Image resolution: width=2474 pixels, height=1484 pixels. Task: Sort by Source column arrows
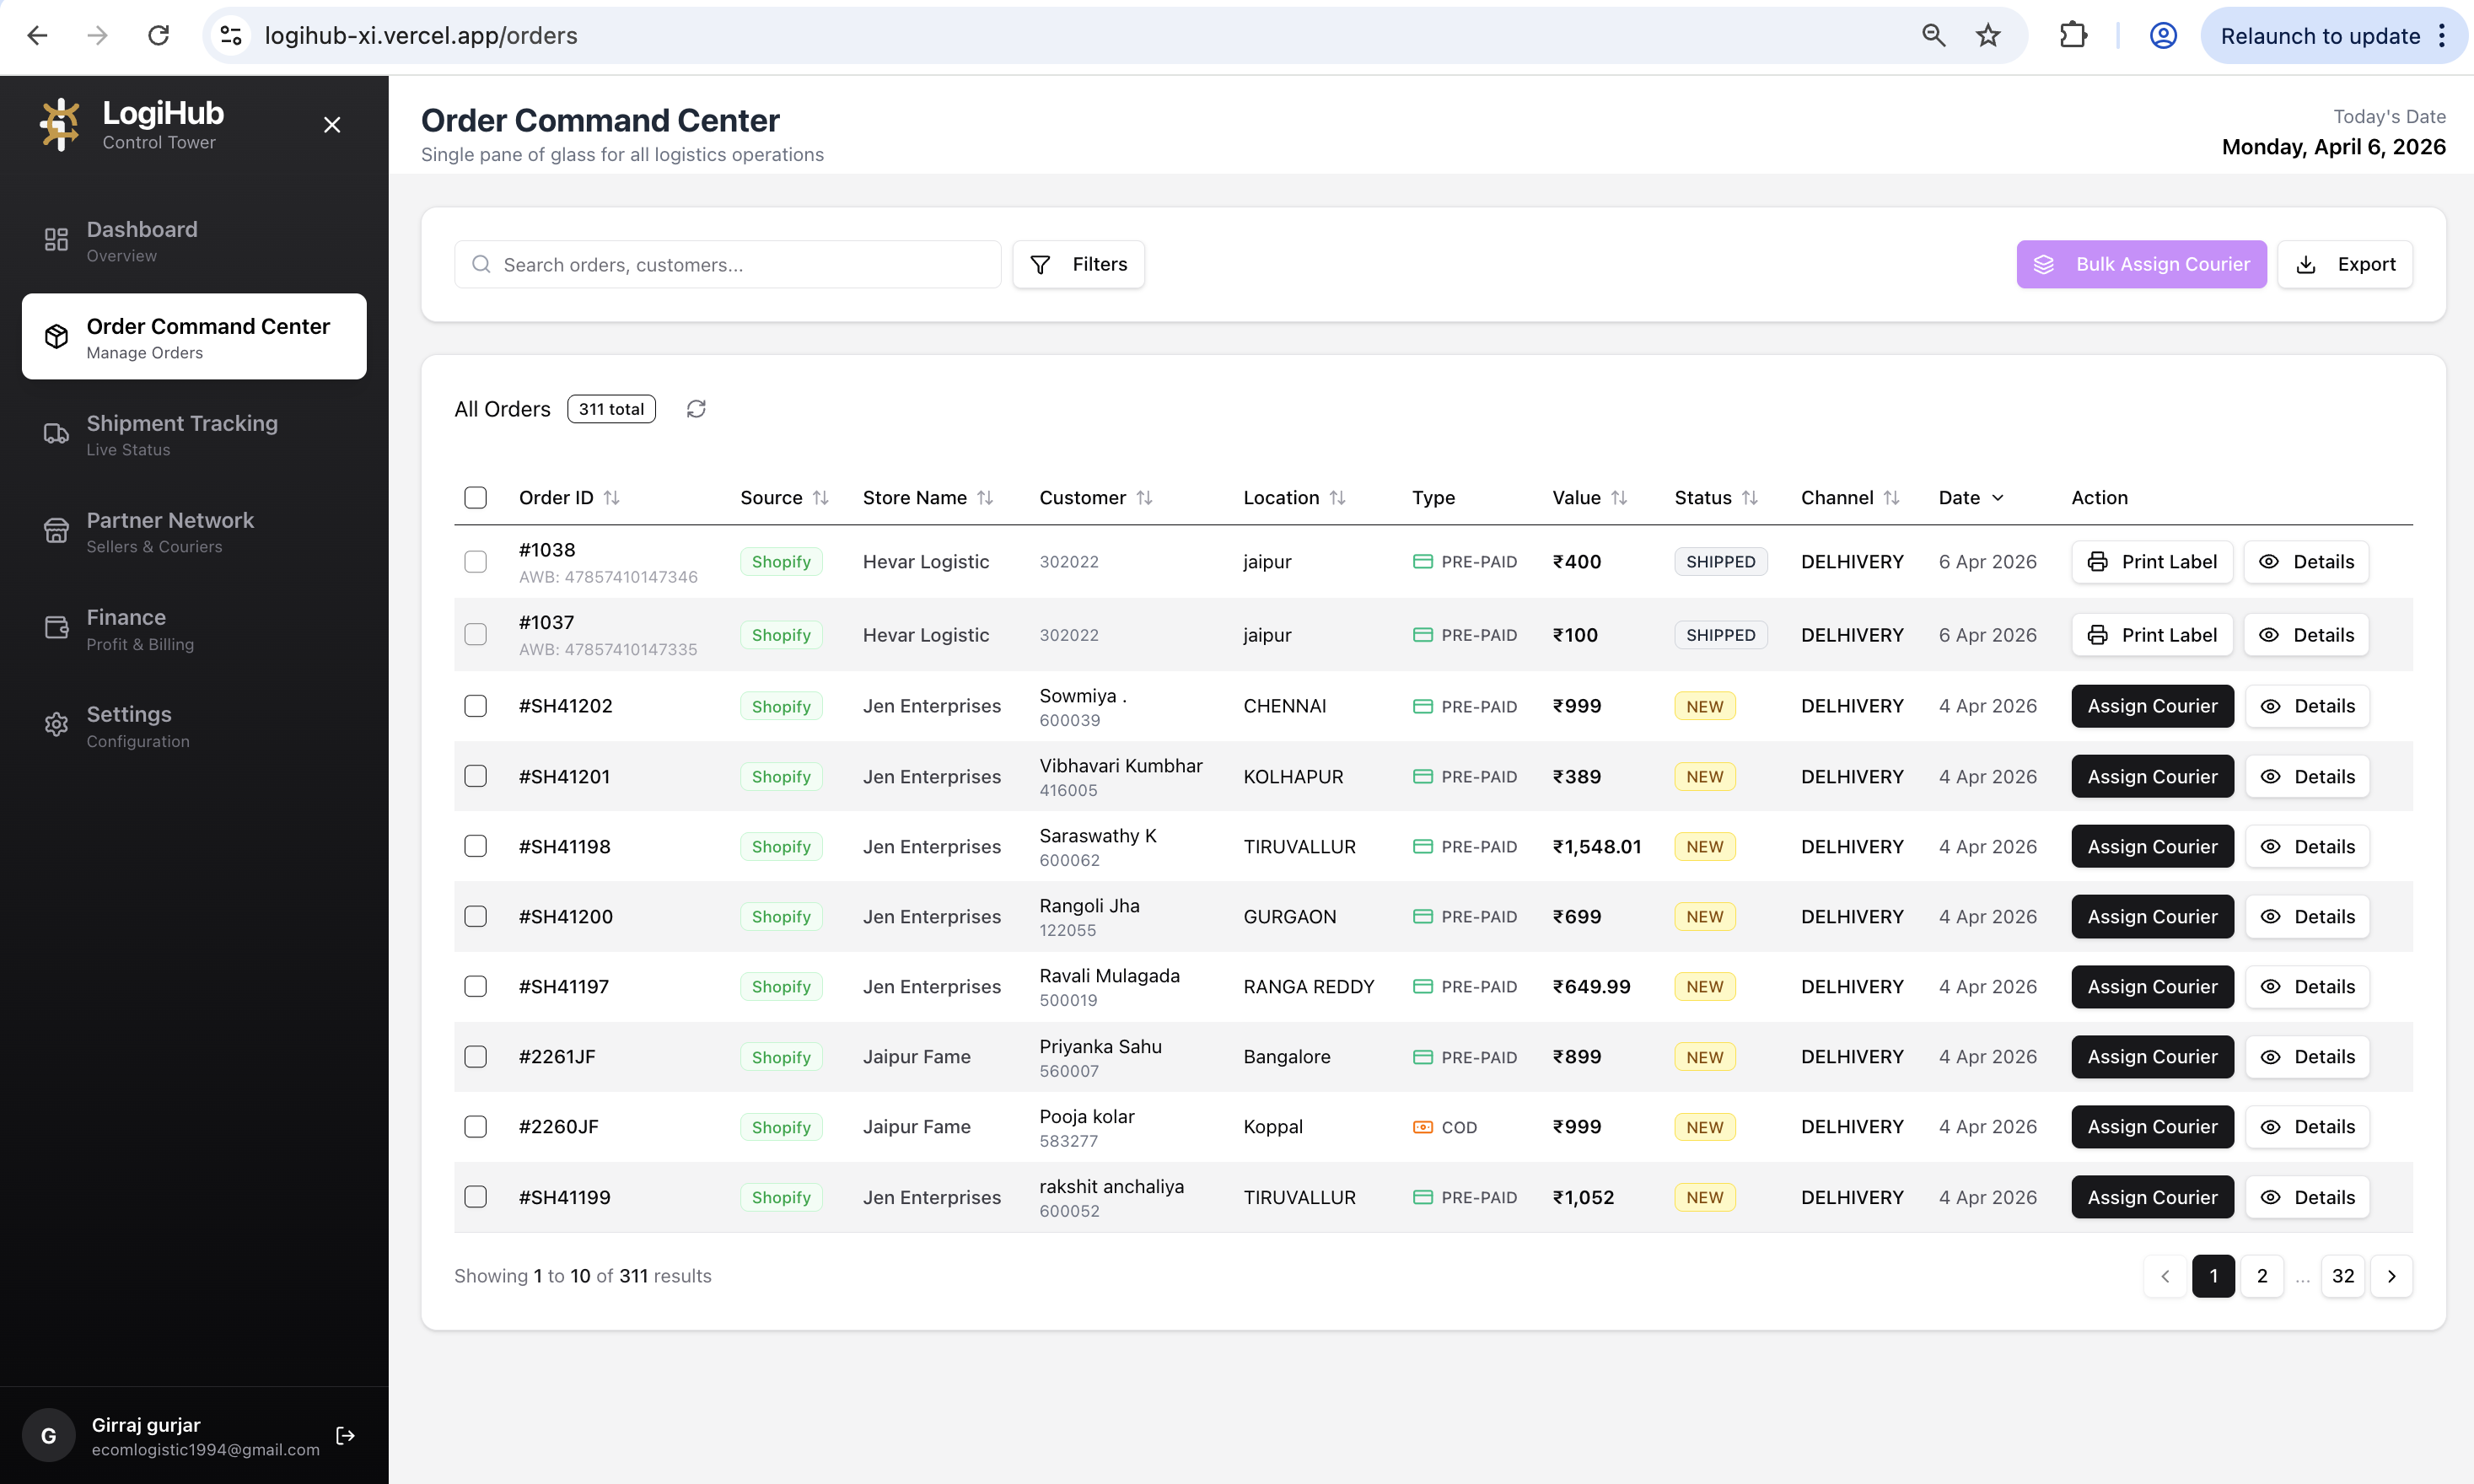point(821,497)
